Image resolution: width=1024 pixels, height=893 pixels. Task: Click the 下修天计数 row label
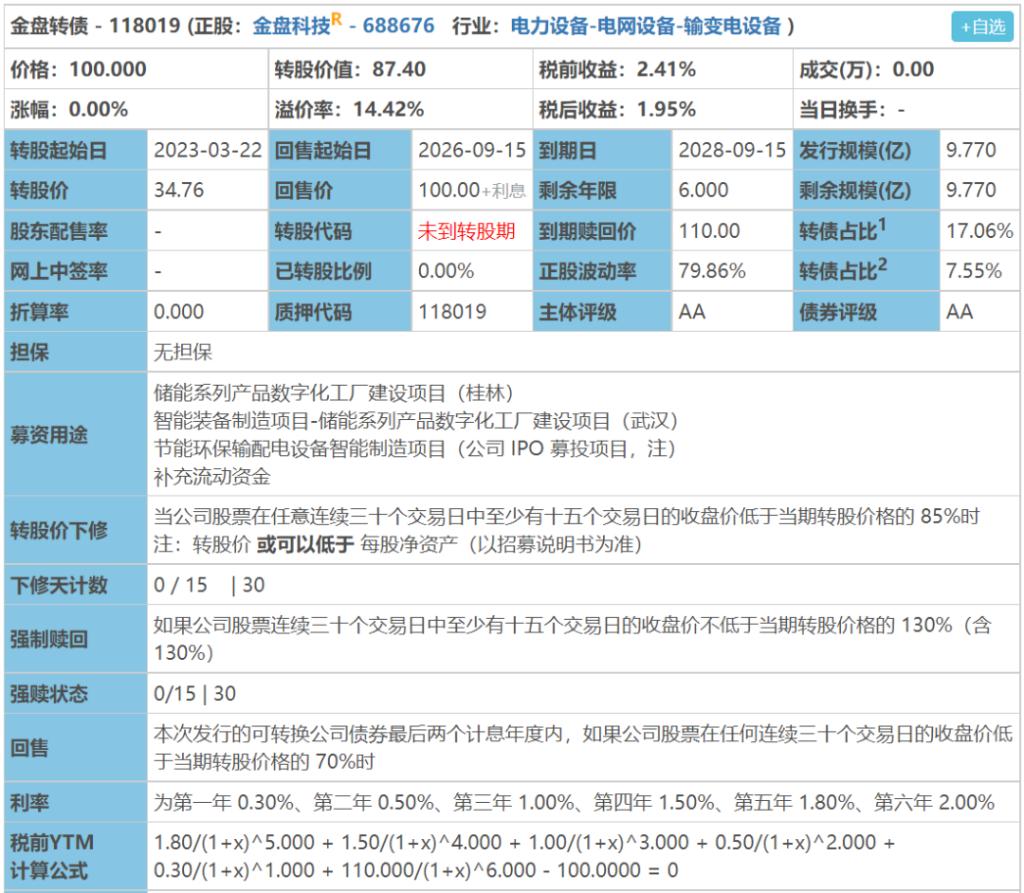click(58, 585)
